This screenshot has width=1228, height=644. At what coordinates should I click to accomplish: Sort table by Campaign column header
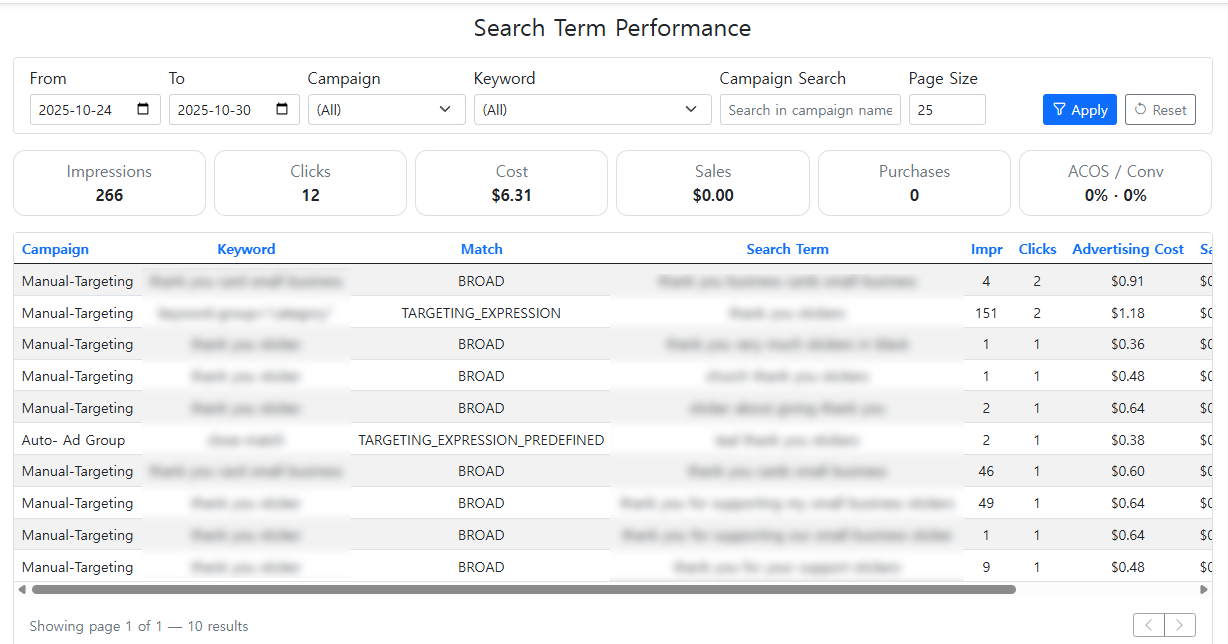pos(55,249)
